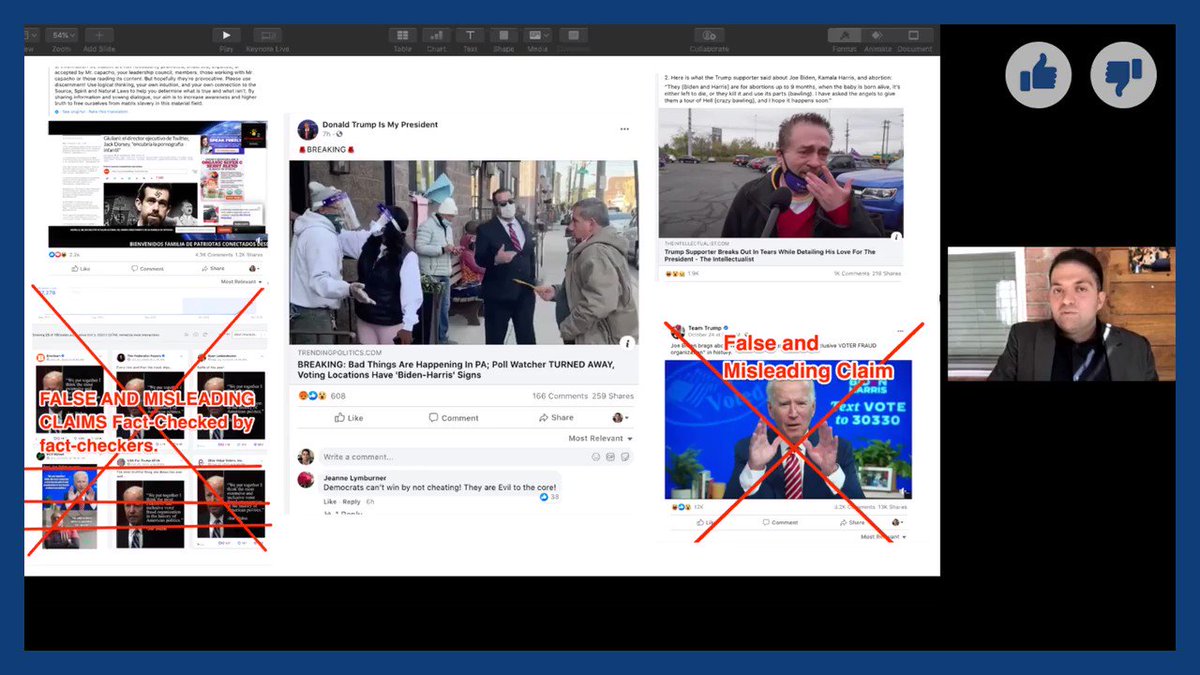Click the THEINTELLECTUALIST.COM source link

pyautogui.click(x=699, y=243)
